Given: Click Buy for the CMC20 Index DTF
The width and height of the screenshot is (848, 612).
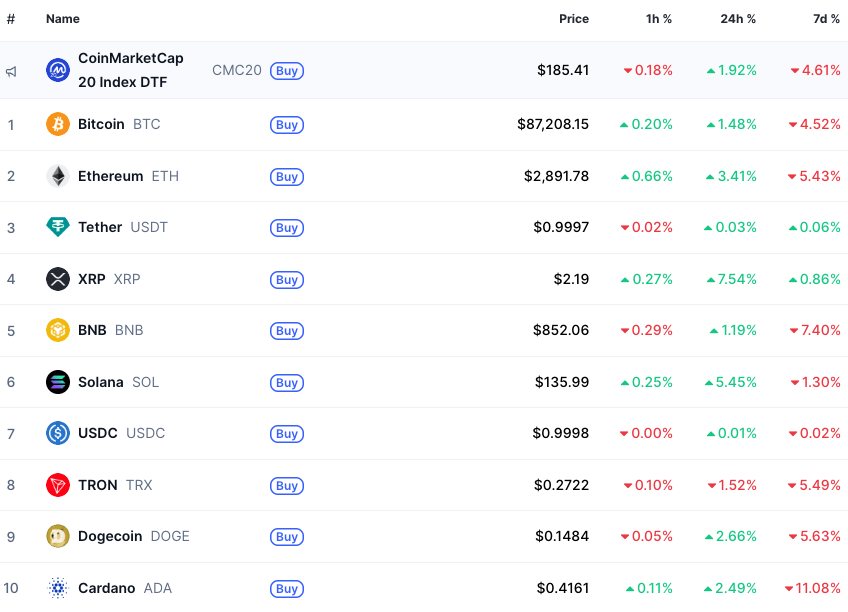Looking at the screenshot, I should 287,71.
